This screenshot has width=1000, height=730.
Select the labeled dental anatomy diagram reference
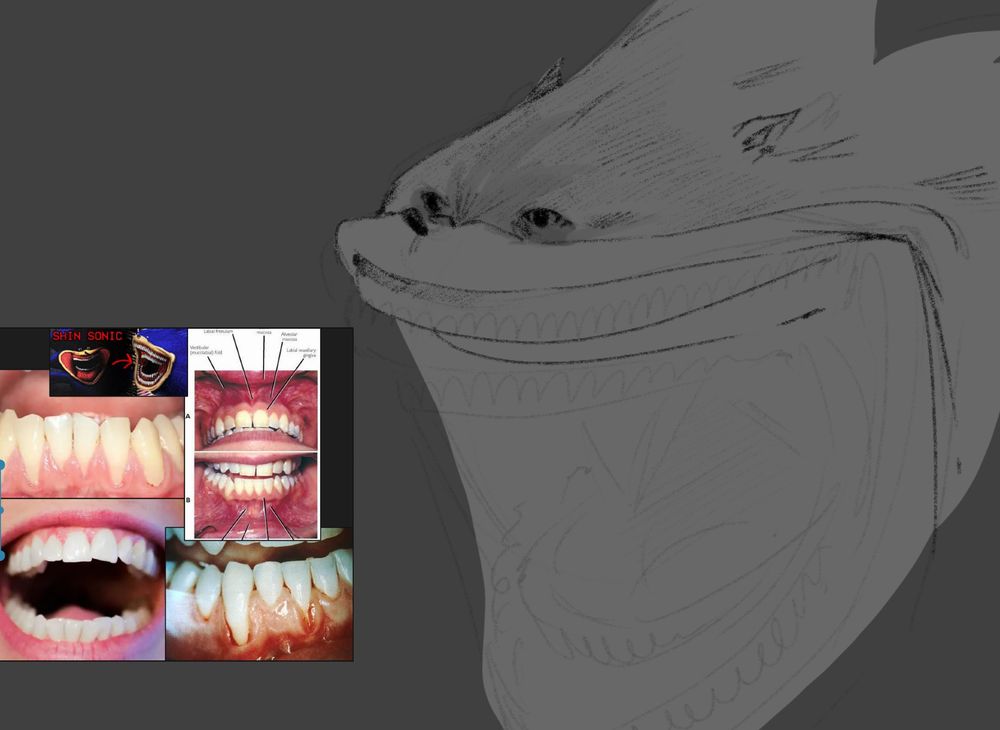pos(253,434)
